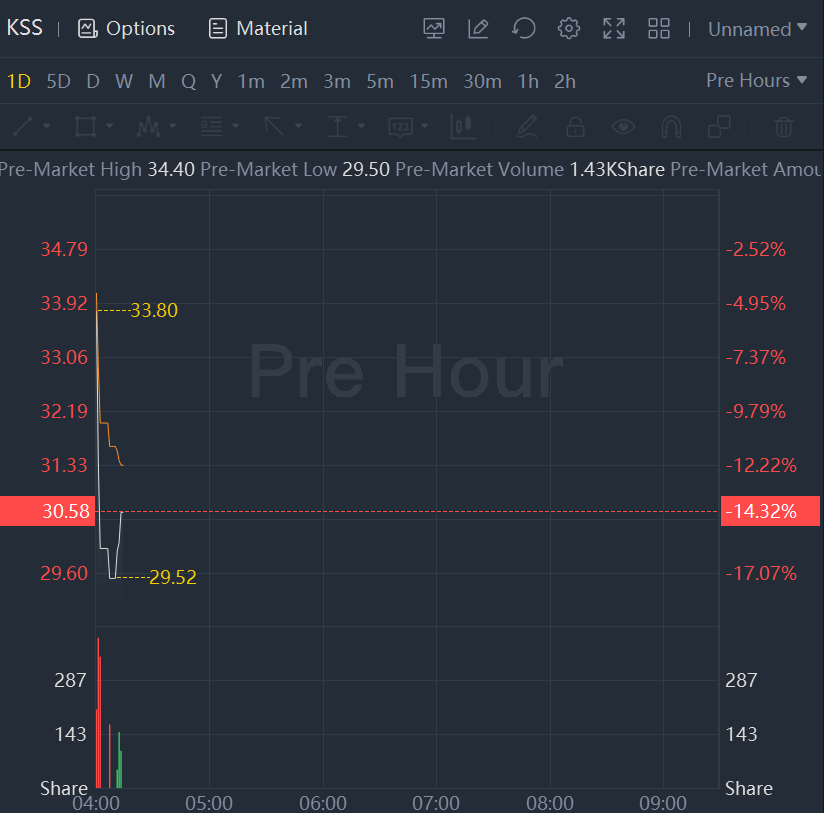The width and height of the screenshot is (824, 813).
Task: Expand chart to fullscreen
Action: [x=614, y=29]
